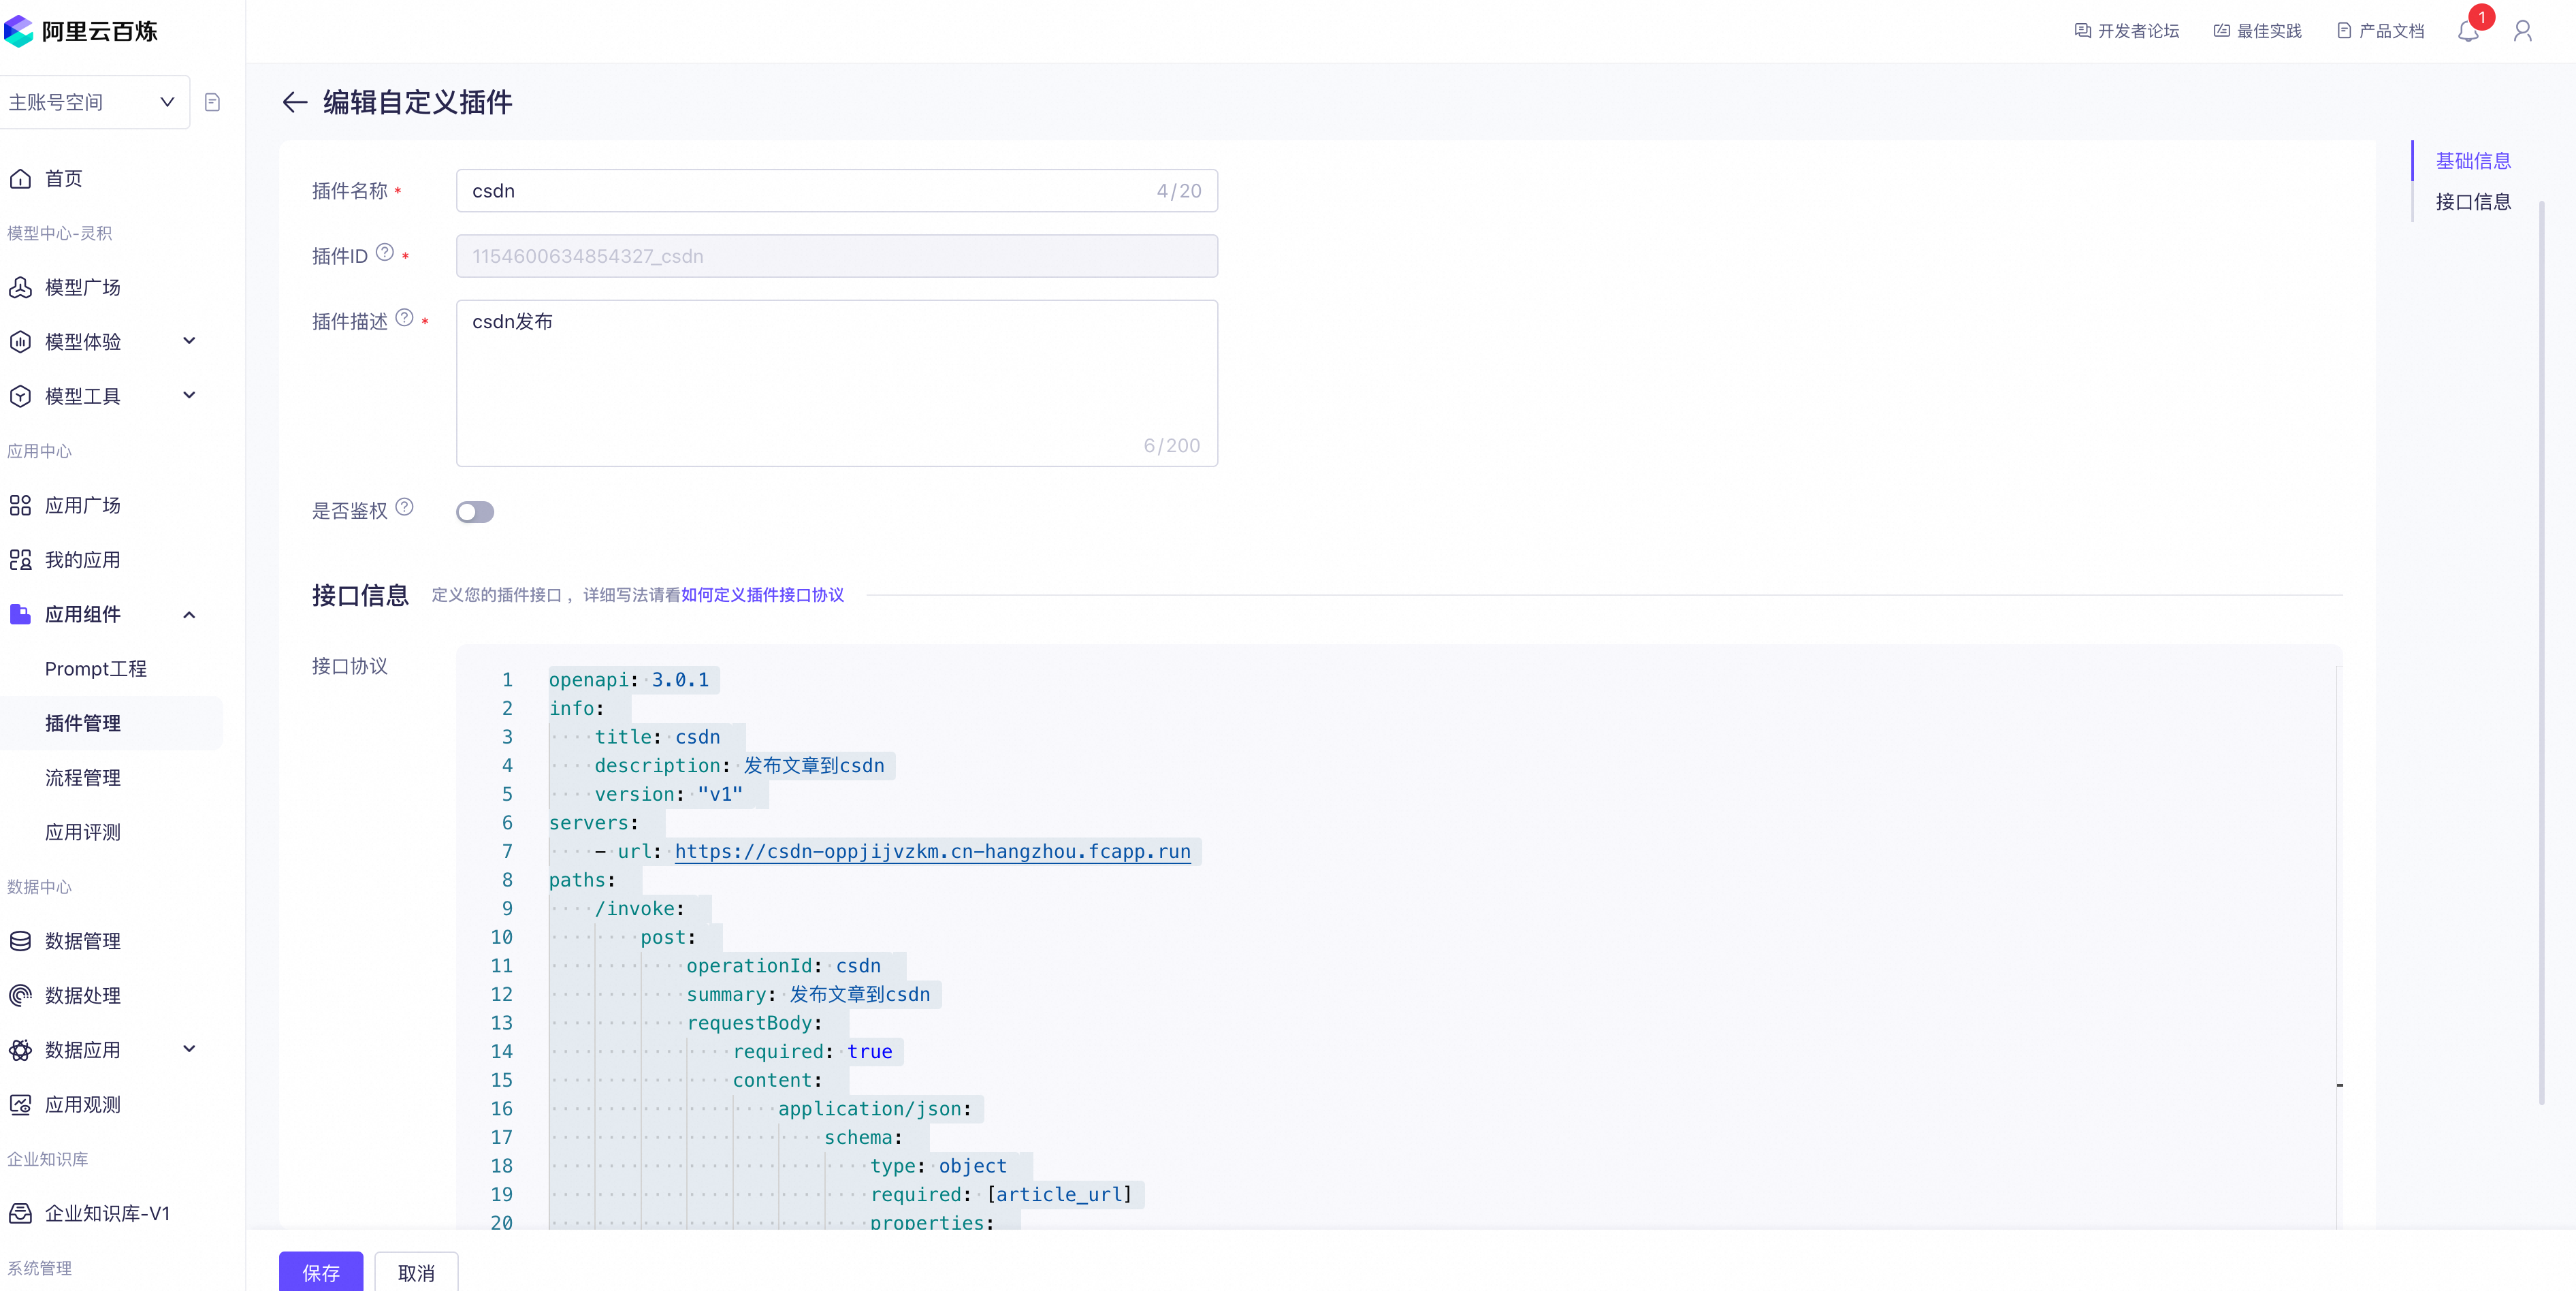Open 流程管理 in the sidebar
This screenshot has width=2576, height=1291.
click(83, 778)
